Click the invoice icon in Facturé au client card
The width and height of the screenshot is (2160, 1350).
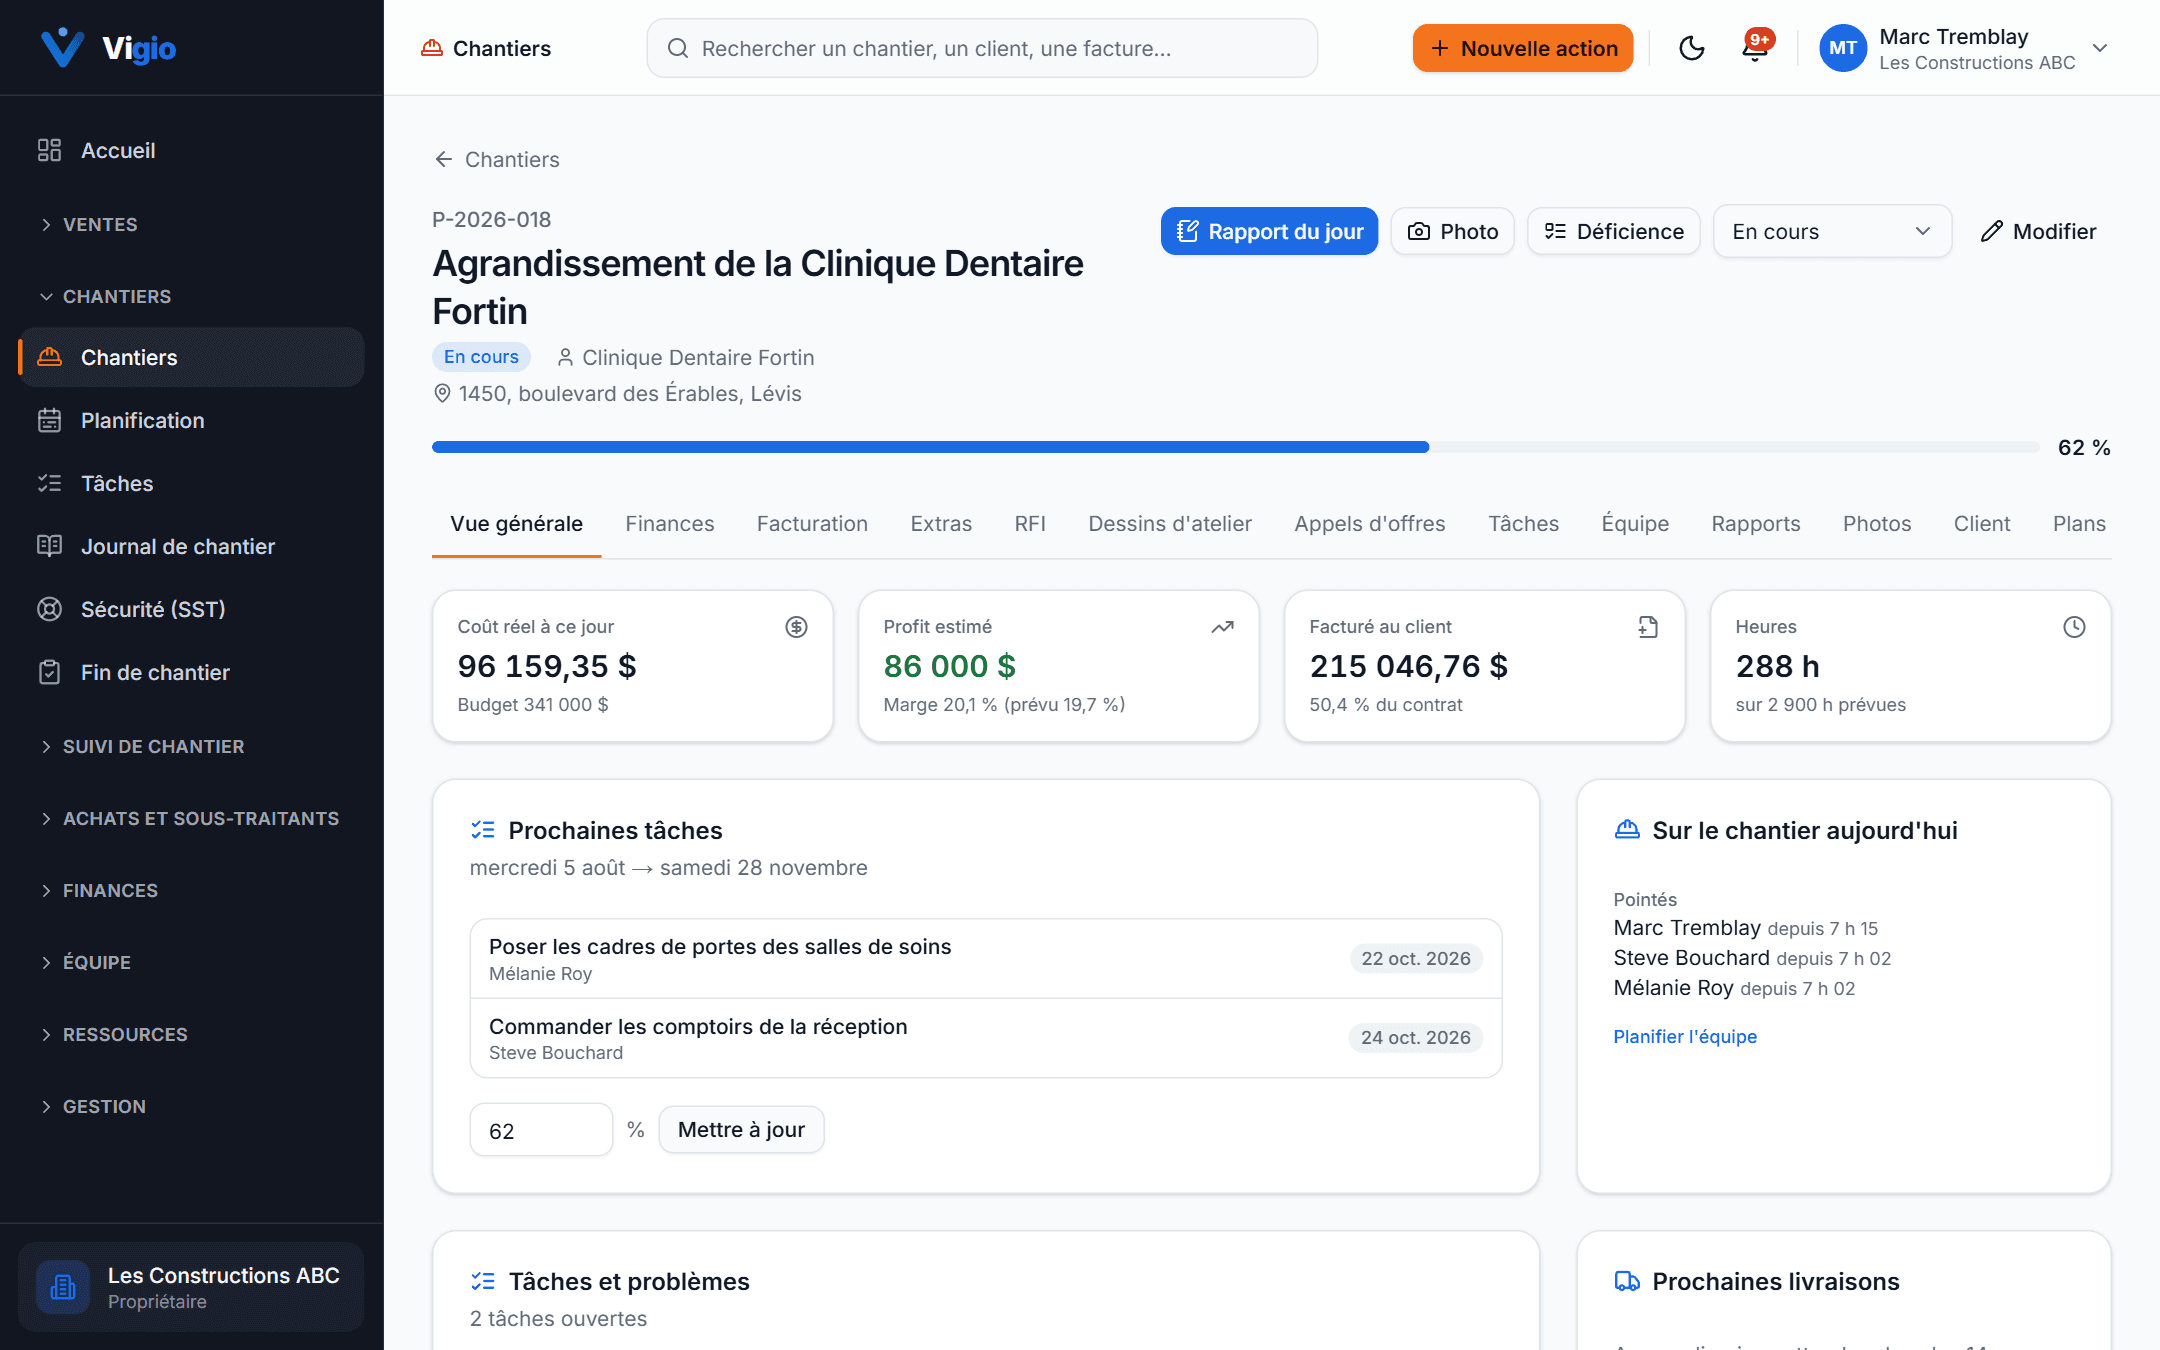pyautogui.click(x=1648, y=627)
